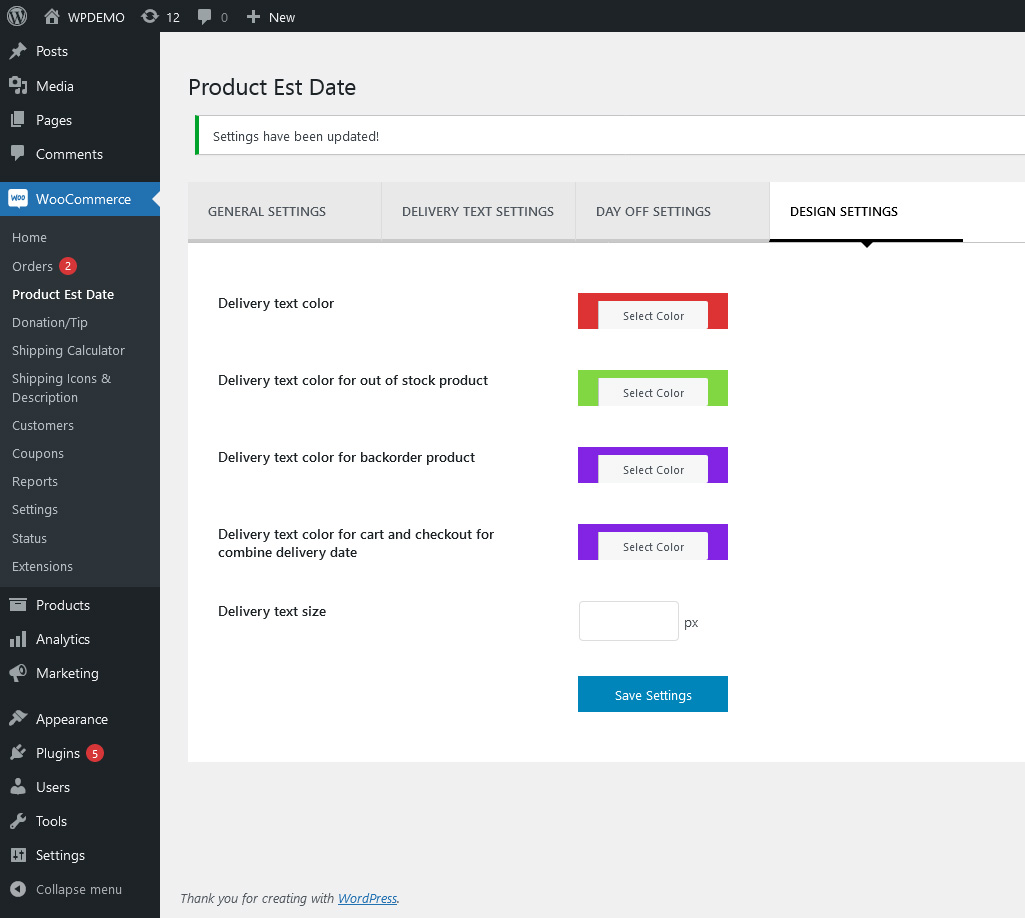This screenshot has width=1025, height=918.
Task: Open the General Settings tab
Action: pyautogui.click(x=266, y=211)
